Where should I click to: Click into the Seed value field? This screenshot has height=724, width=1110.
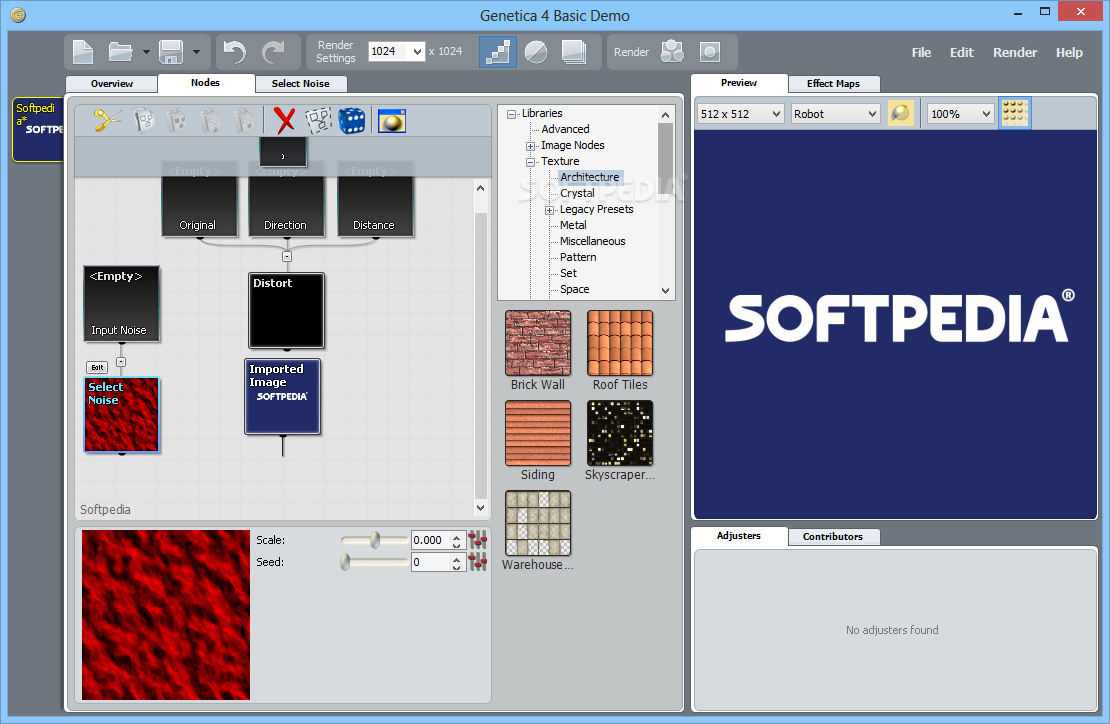coord(430,563)
